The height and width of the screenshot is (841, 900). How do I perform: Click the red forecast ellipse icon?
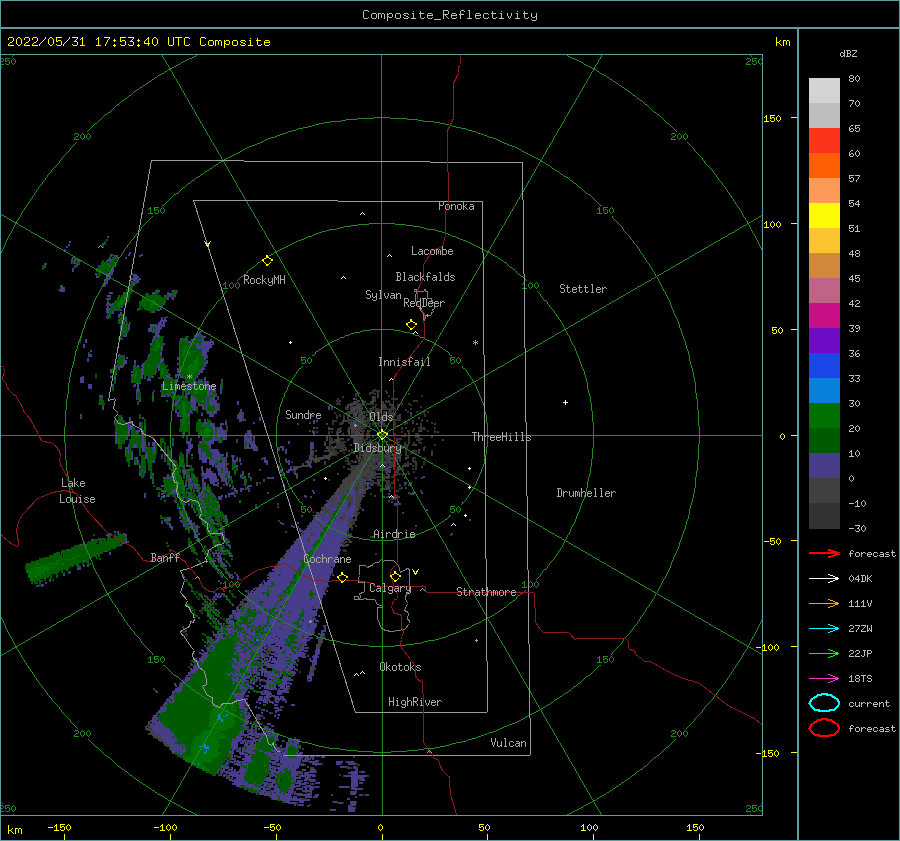tap(824, 728)
